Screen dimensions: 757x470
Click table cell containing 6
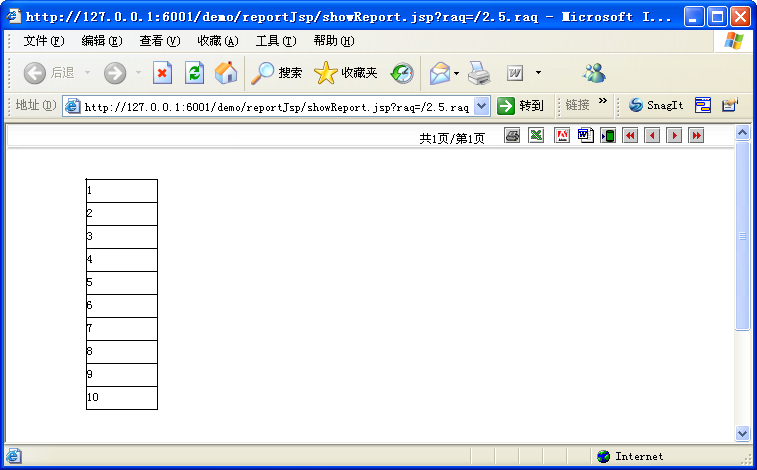[122, 306]
